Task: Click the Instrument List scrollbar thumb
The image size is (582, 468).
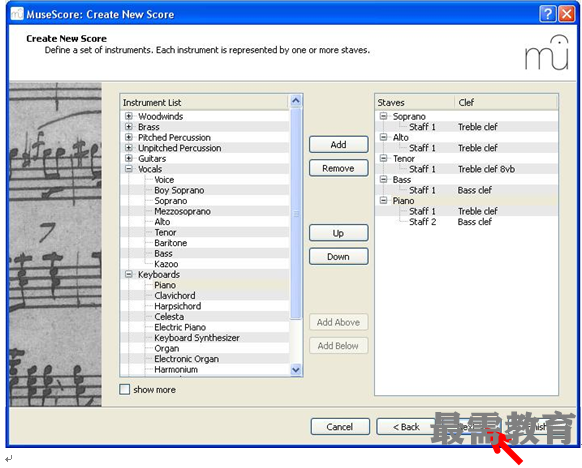Action: click(296, 213)
